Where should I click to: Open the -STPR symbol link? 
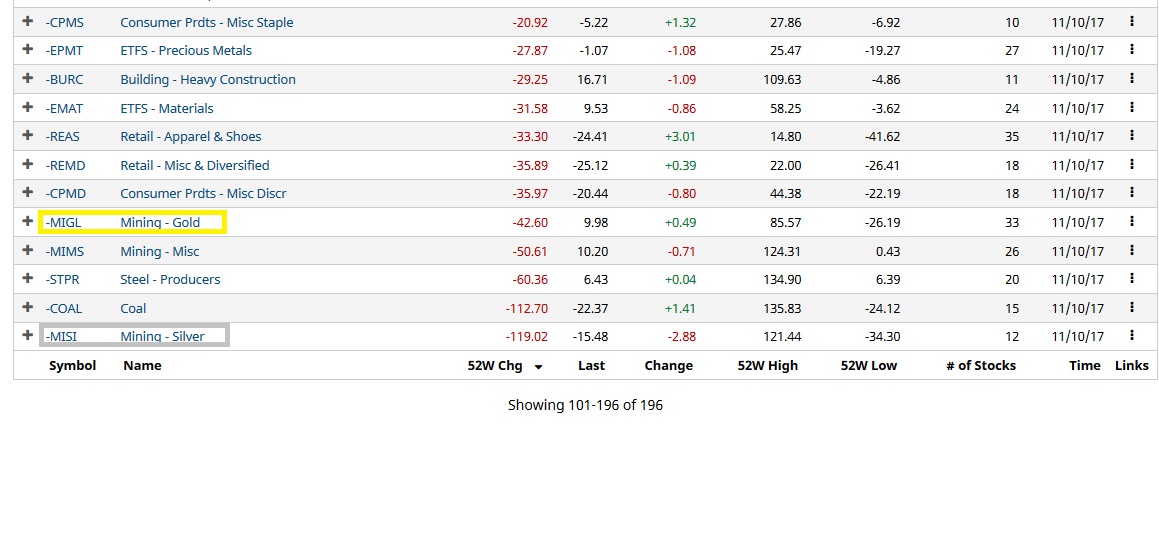coord(62,280)
